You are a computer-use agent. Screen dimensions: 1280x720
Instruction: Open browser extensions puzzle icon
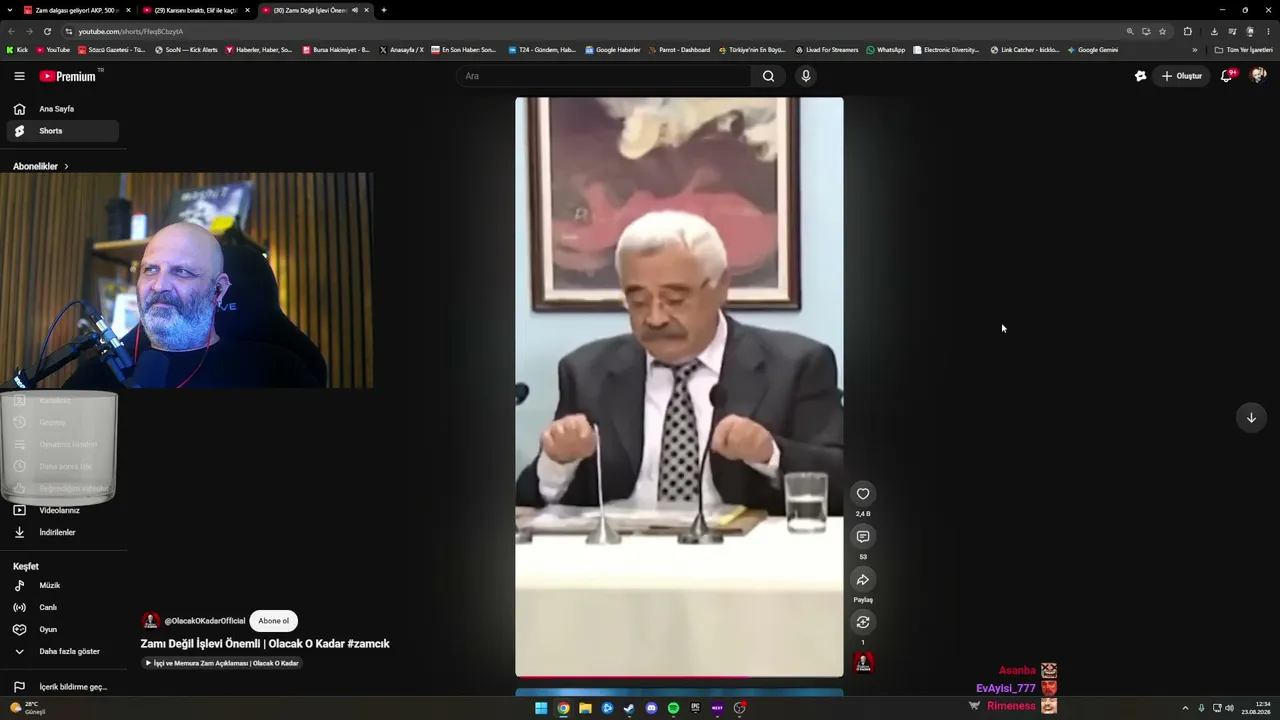pyautogui.click(x=1188, y=31)
